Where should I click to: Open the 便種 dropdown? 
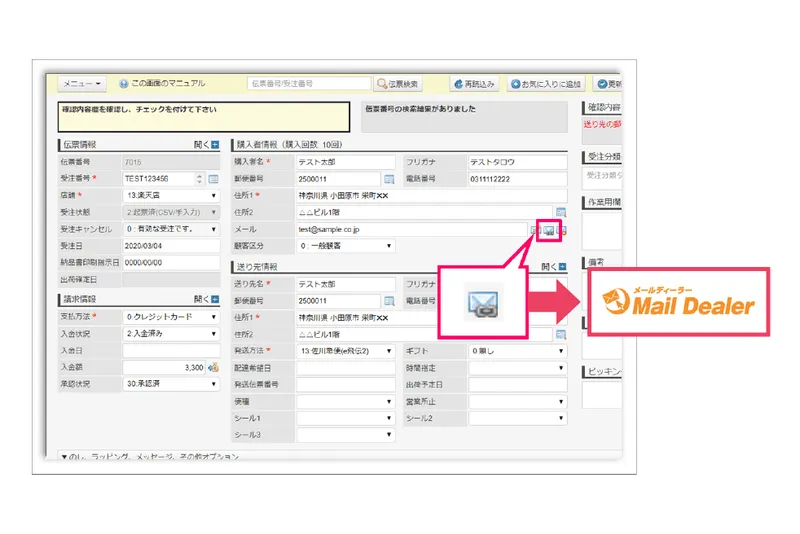[345, 401]
